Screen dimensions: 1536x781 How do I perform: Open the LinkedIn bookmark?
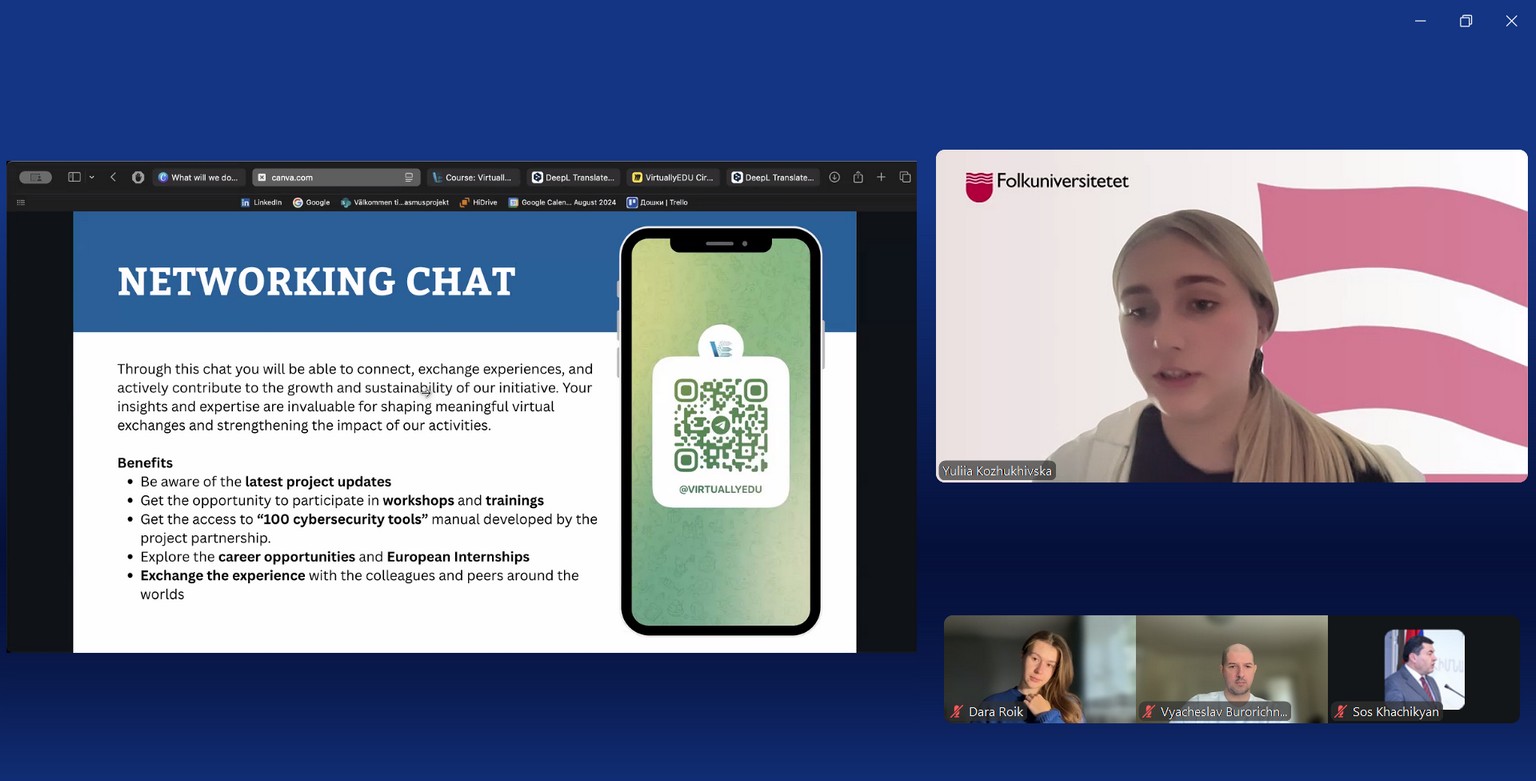tap(261, 202)
